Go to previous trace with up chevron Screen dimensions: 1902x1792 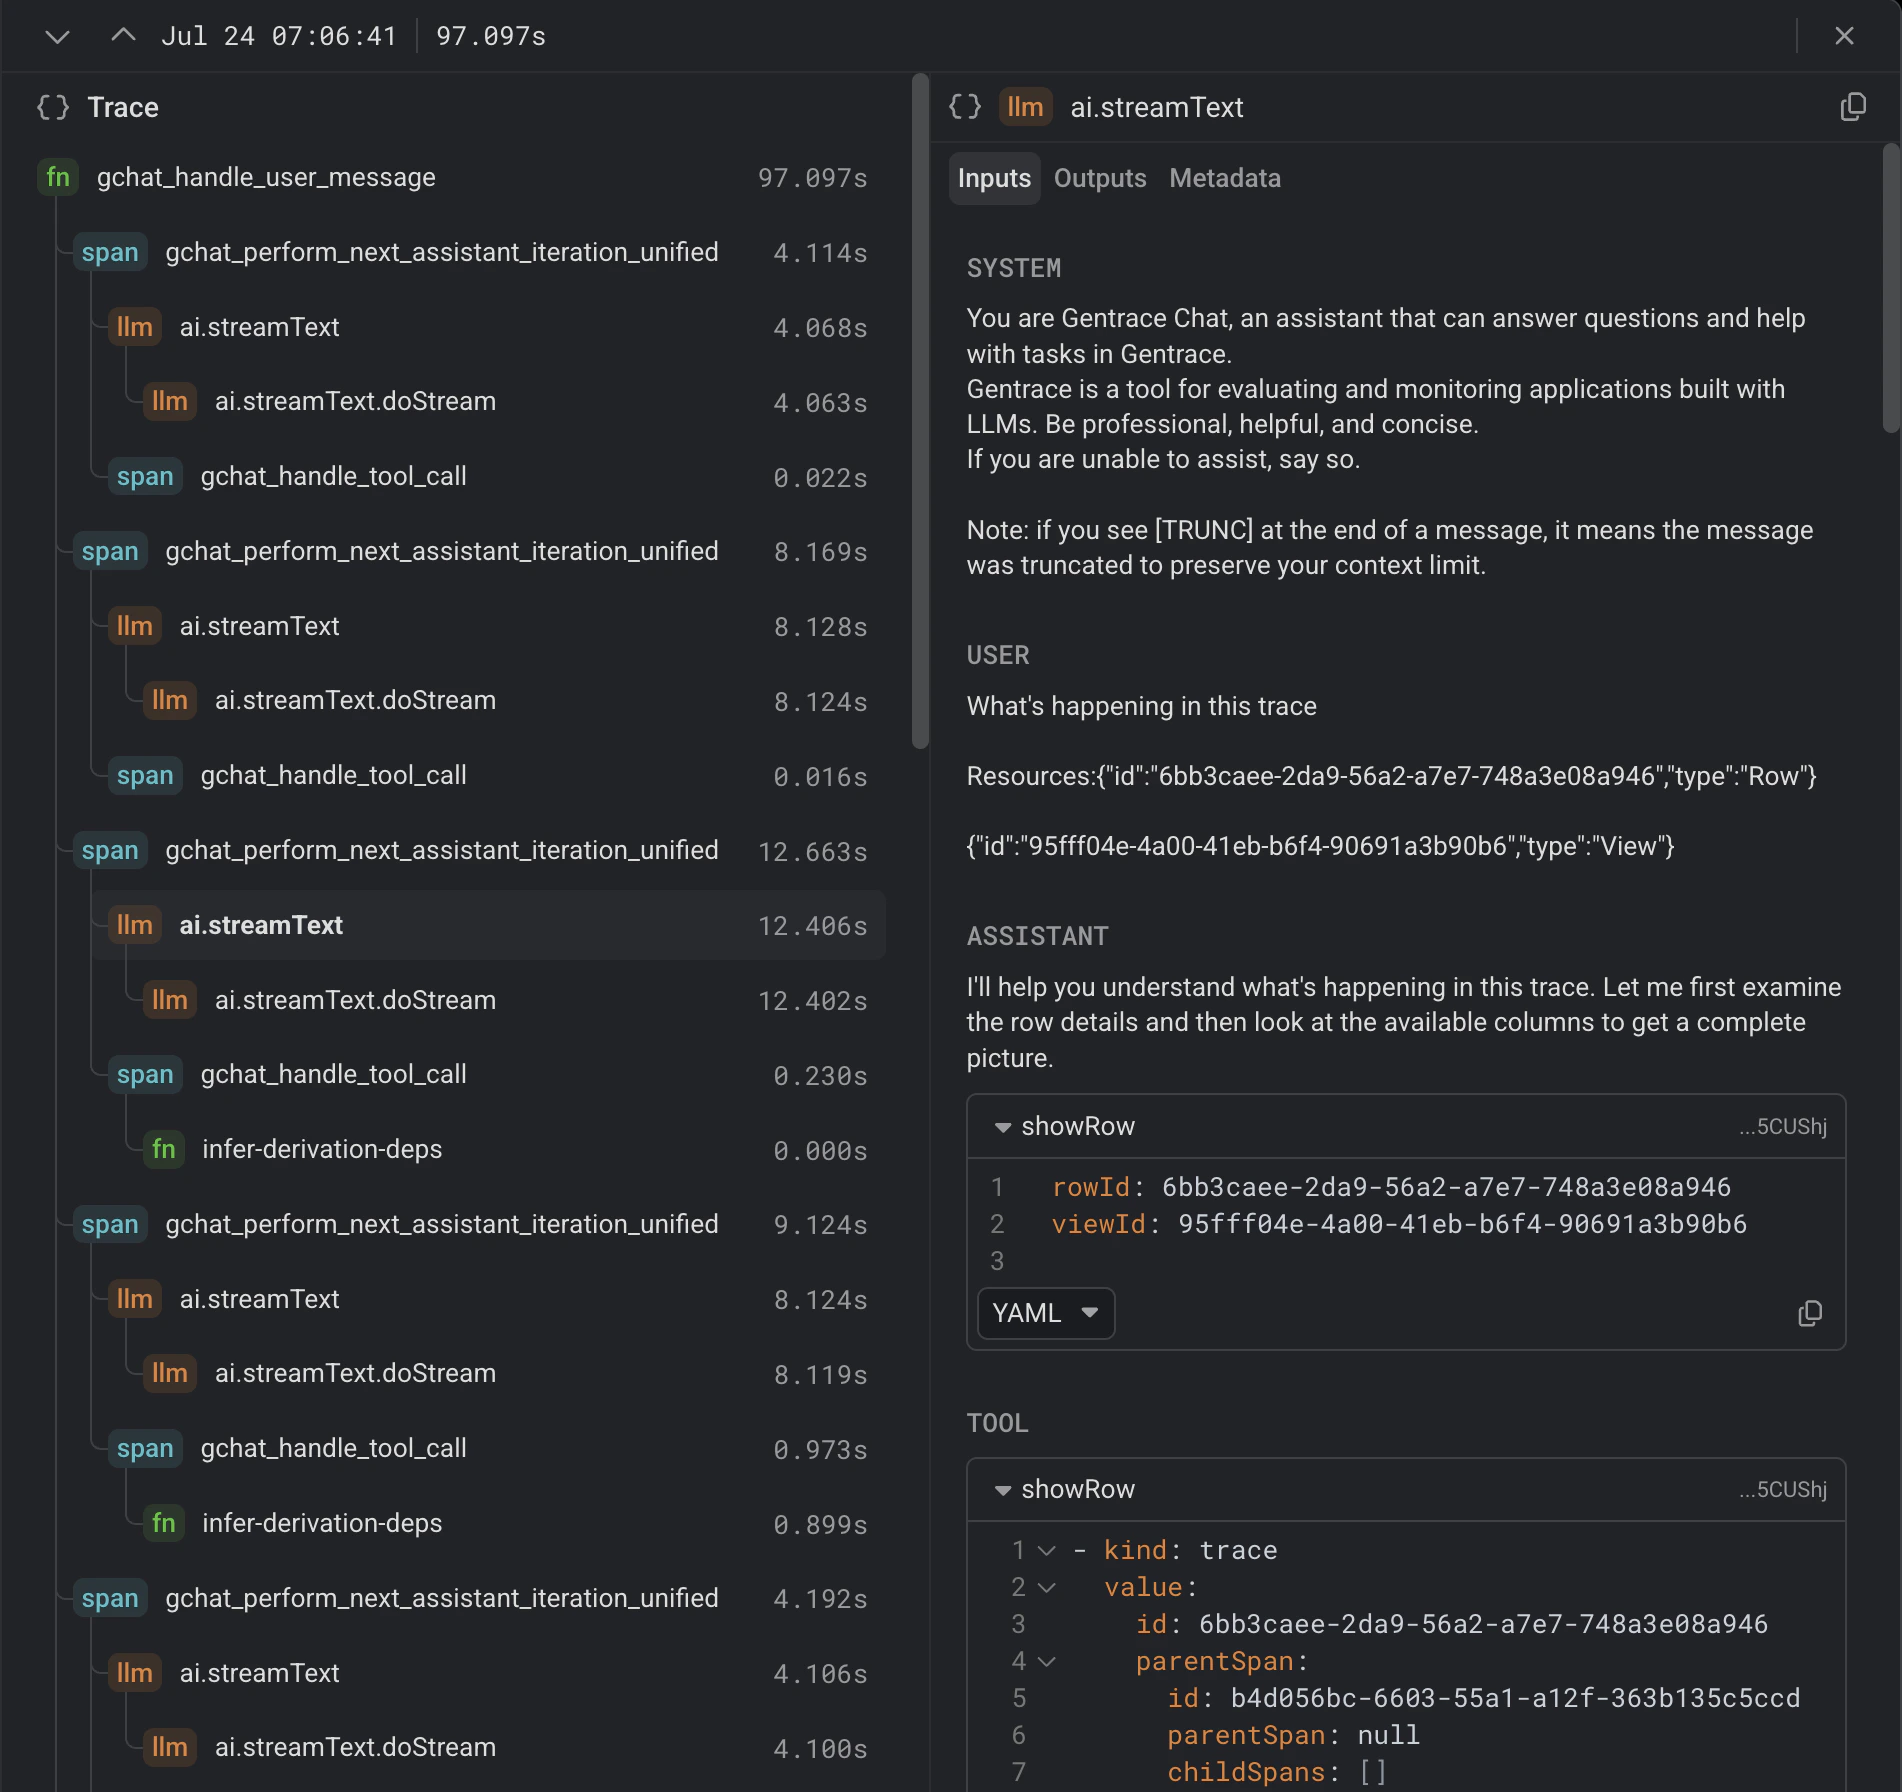point(123,36)
